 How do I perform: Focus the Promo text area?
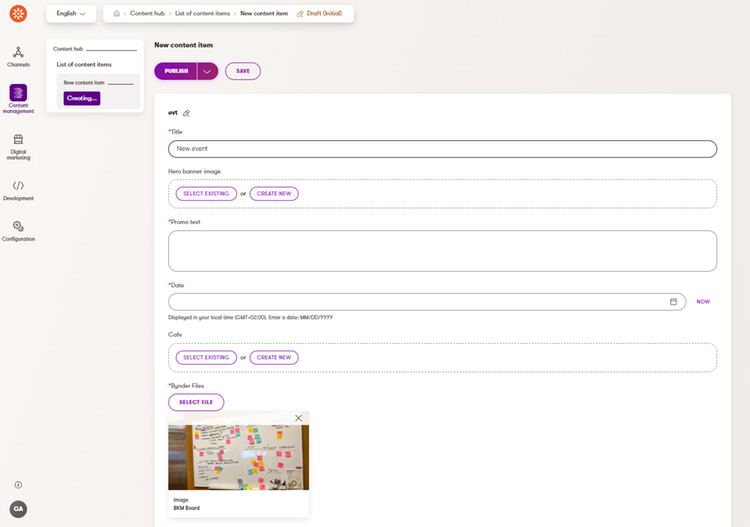(x=442, y=251)
